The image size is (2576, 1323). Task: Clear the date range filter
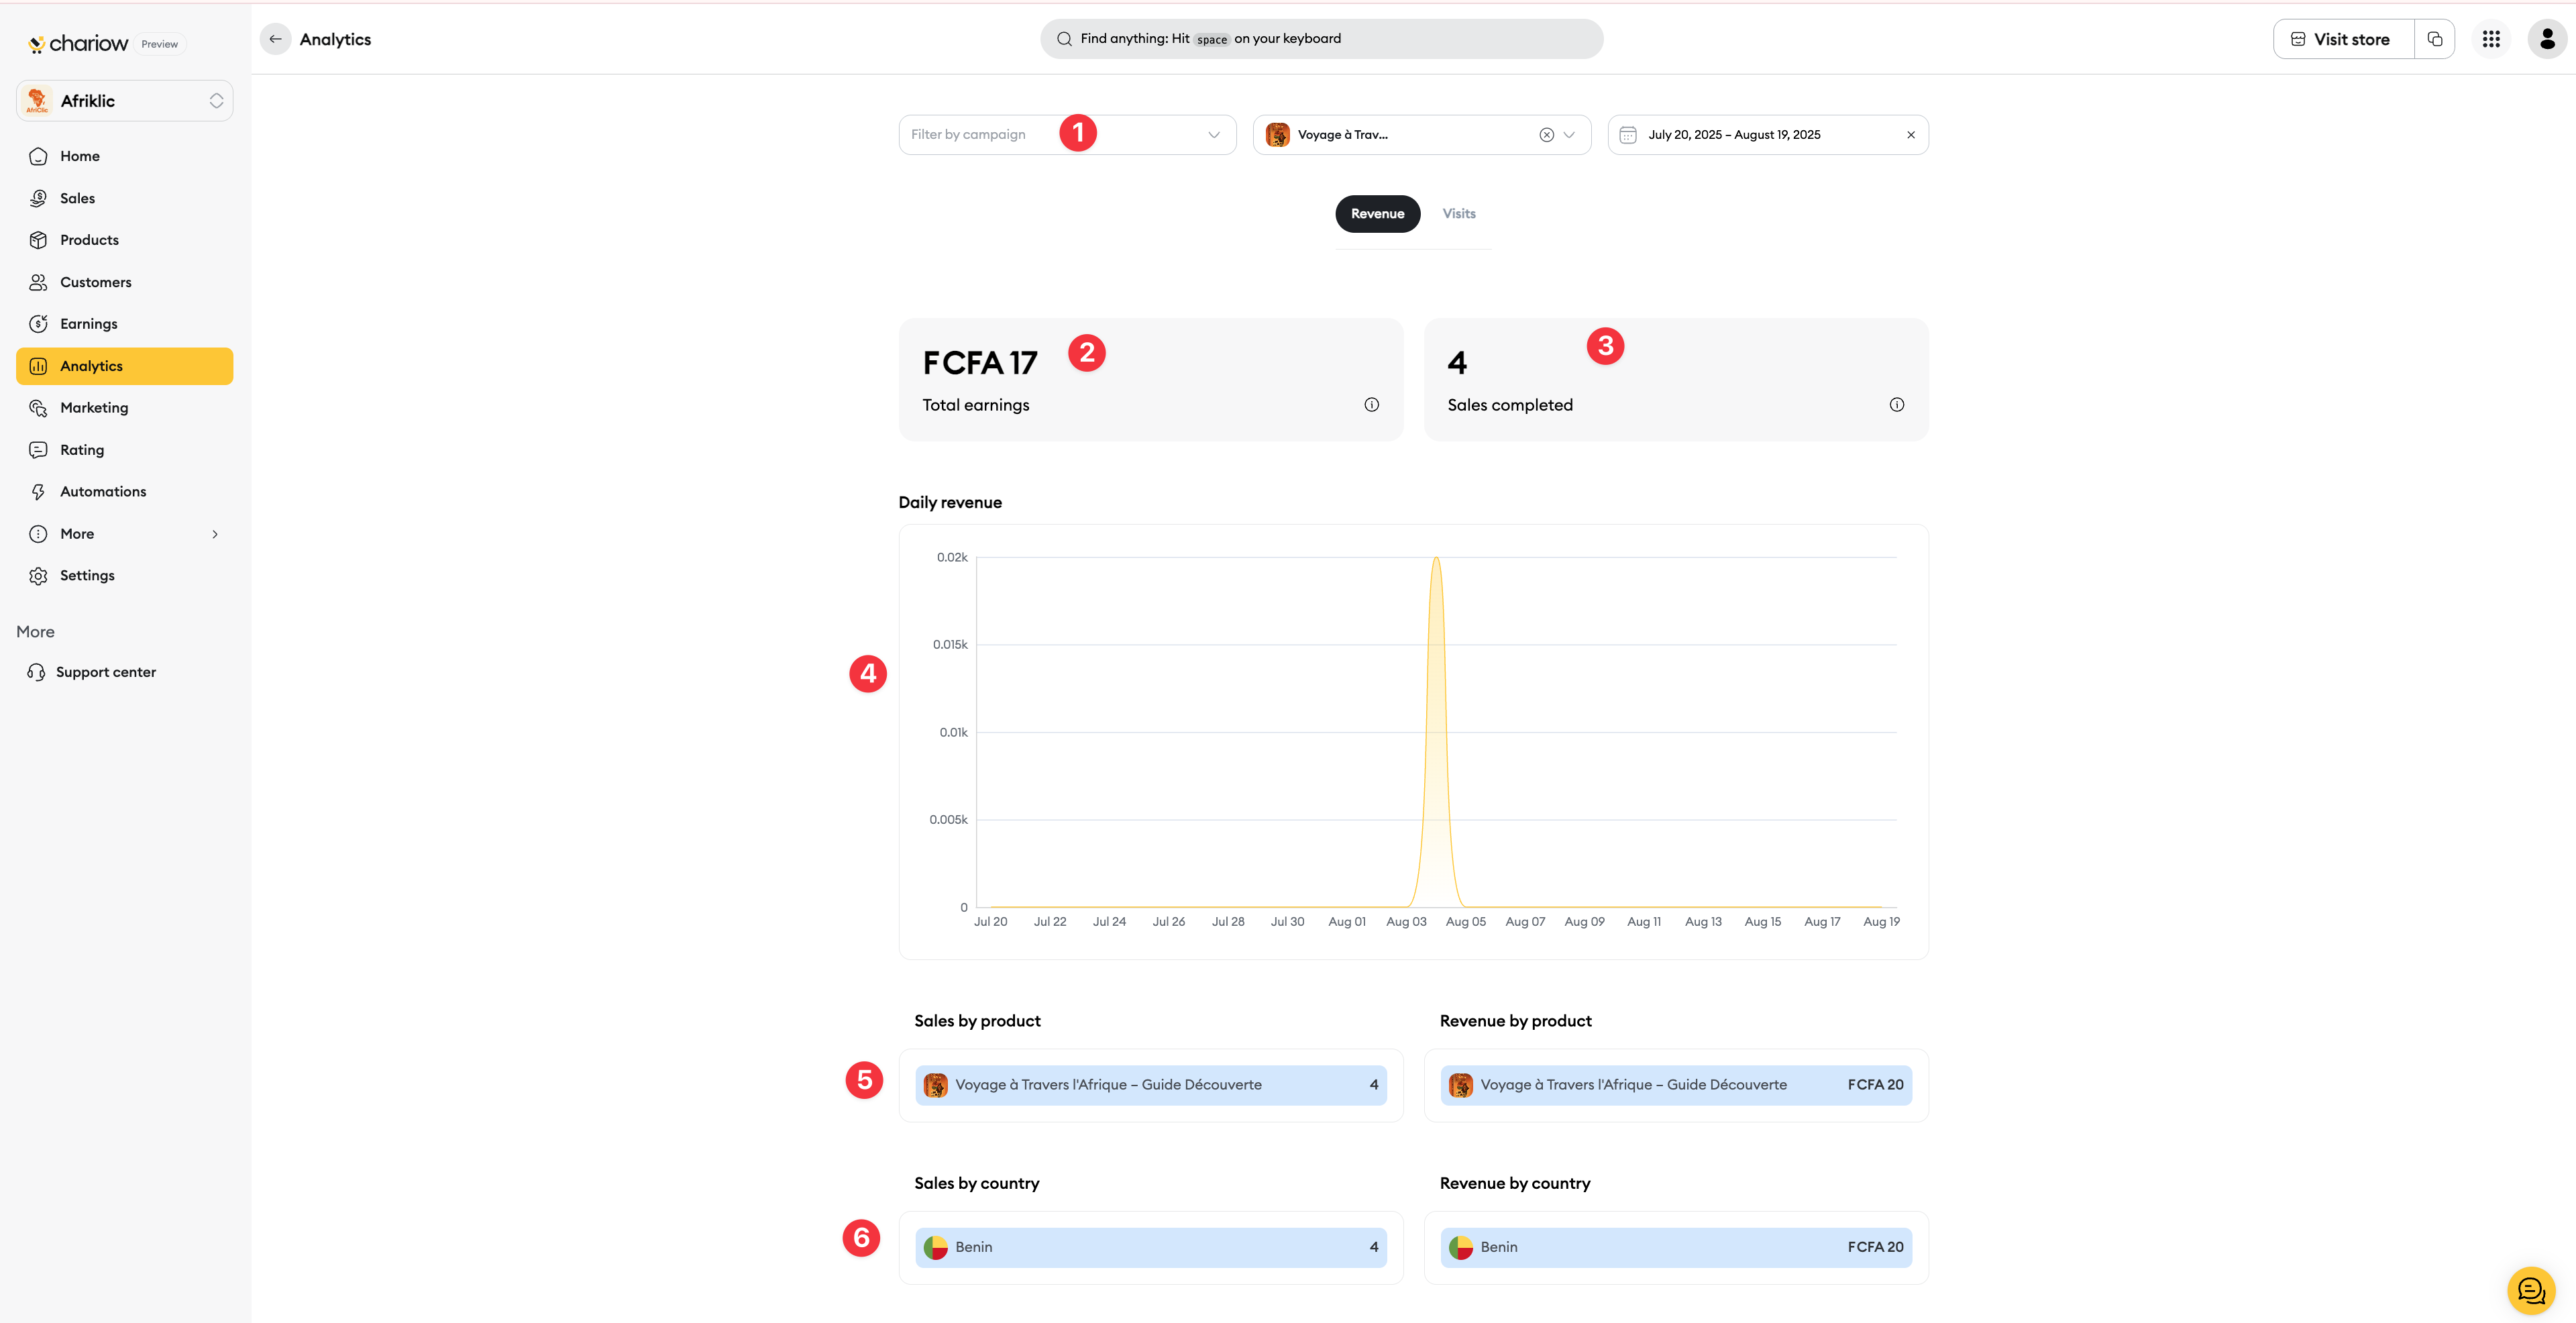click(1910, 135)
